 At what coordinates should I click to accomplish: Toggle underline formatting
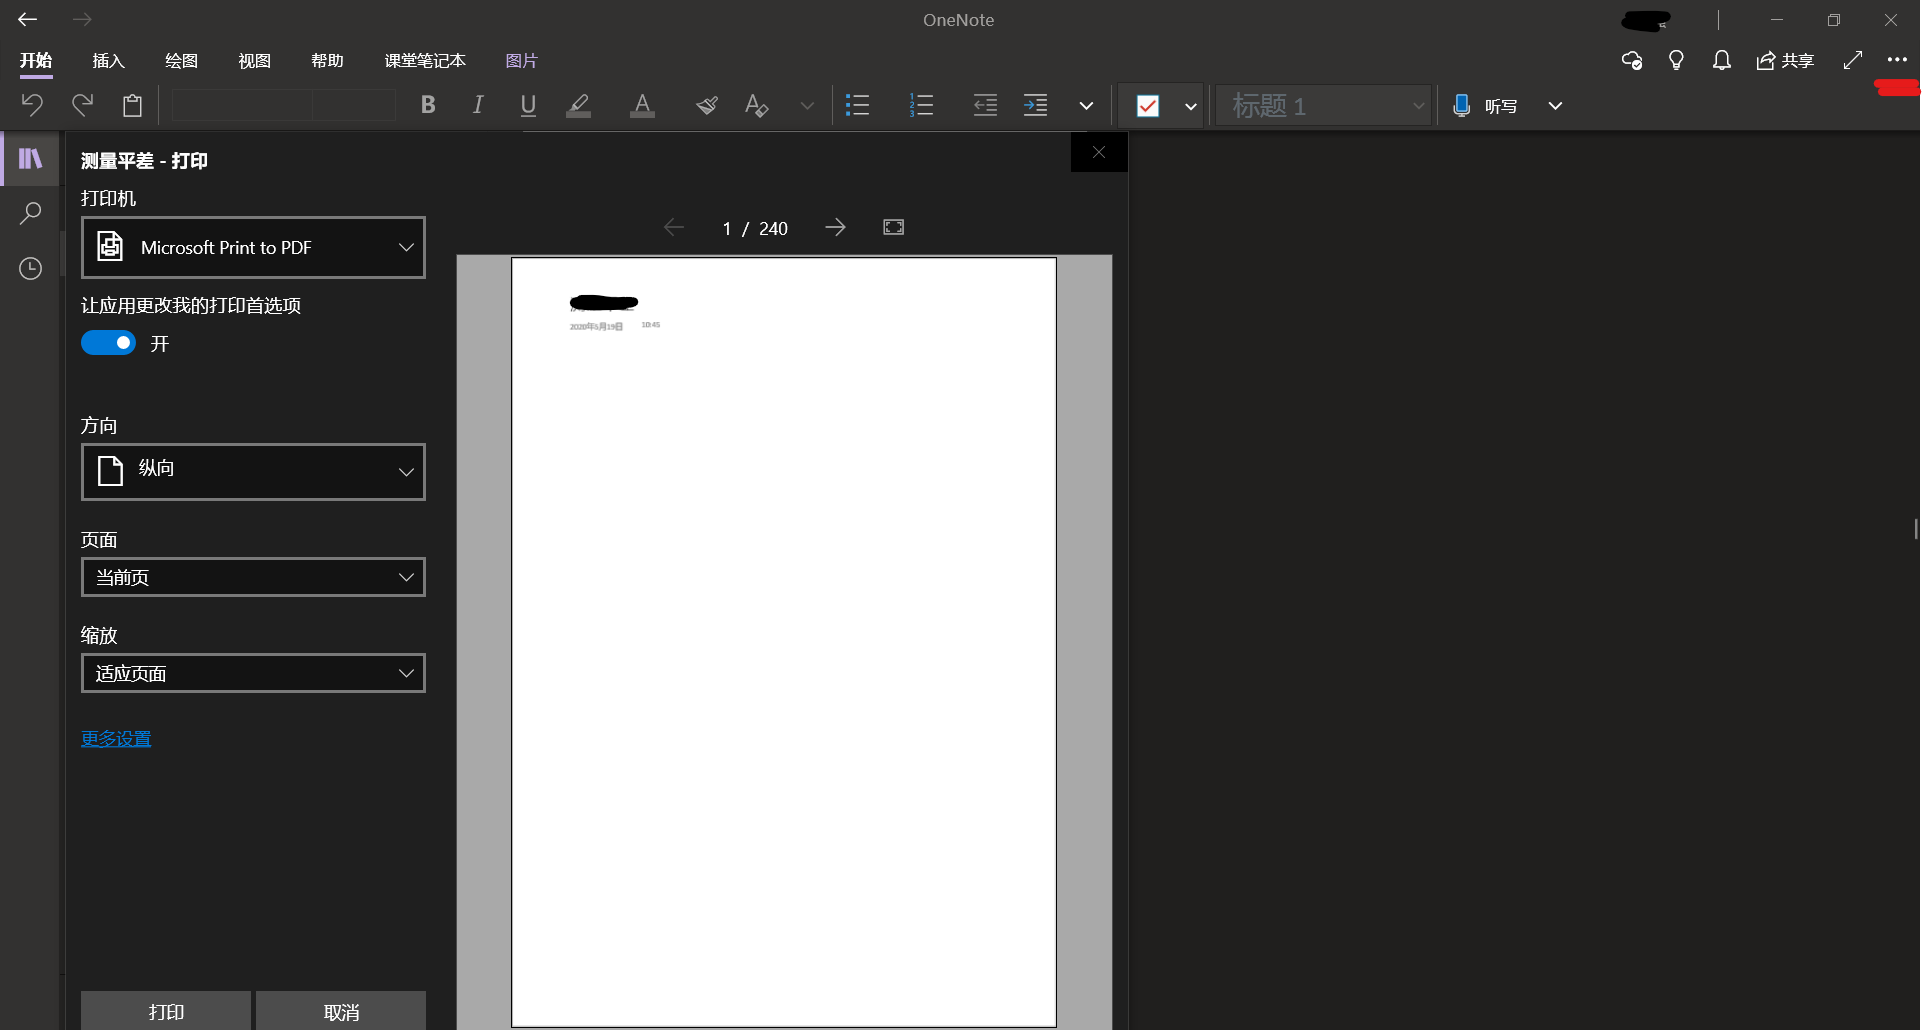pyautogui.click(x=528, y=105)
